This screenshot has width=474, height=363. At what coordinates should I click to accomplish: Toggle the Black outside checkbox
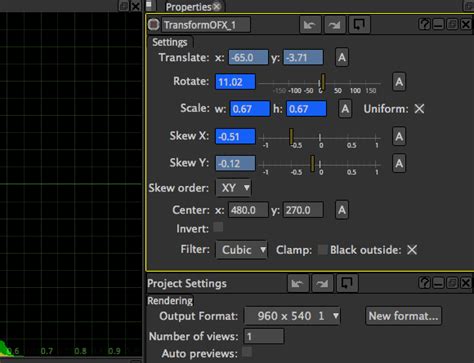click(x=412, y=250)
